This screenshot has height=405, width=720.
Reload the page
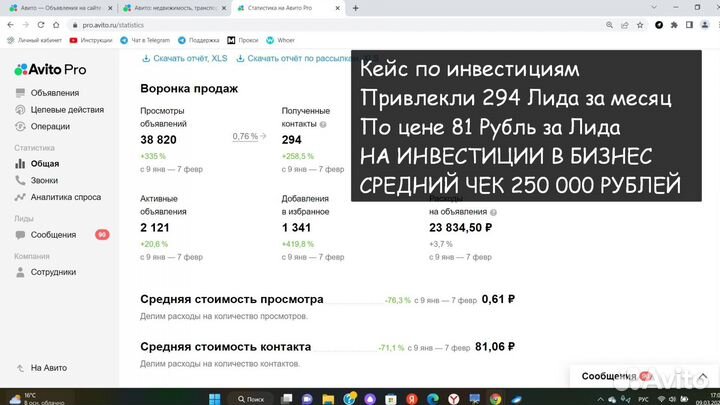[41, 25]
